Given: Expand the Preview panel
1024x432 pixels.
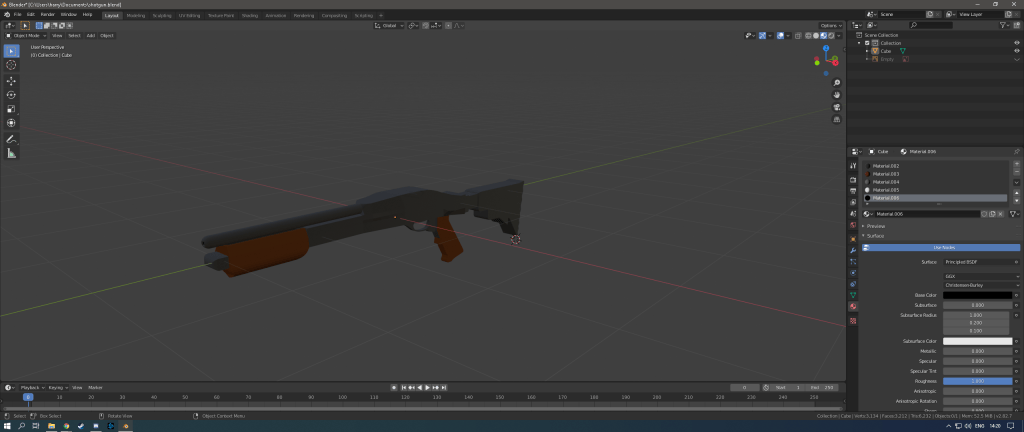Looking at the screenshot, I should 875,226.
